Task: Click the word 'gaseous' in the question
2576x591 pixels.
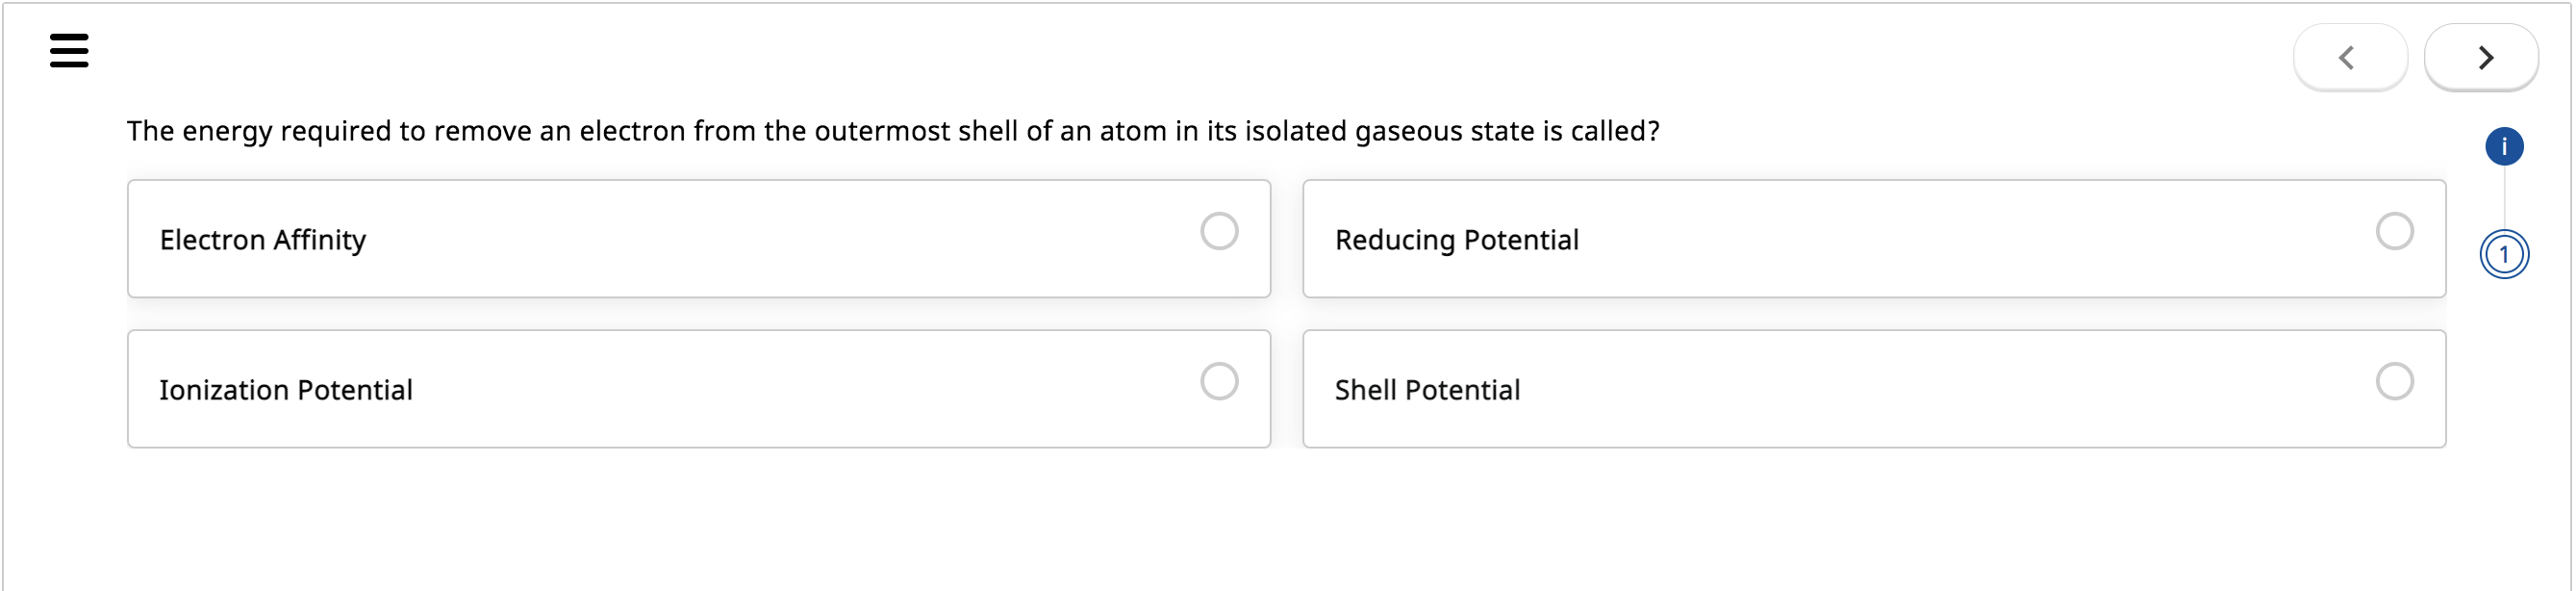Action: pos(1408,131)
